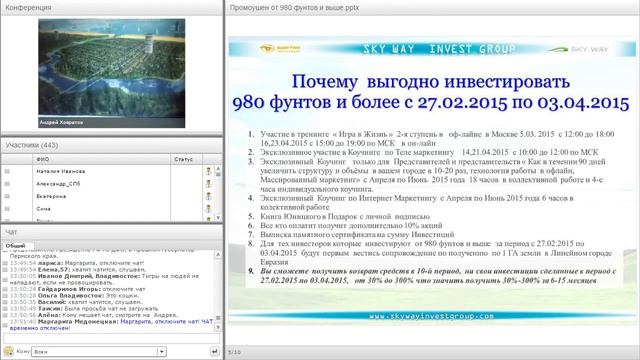
Task: Click the message icon beside Василий's chat entry
Action: point(5,302)
